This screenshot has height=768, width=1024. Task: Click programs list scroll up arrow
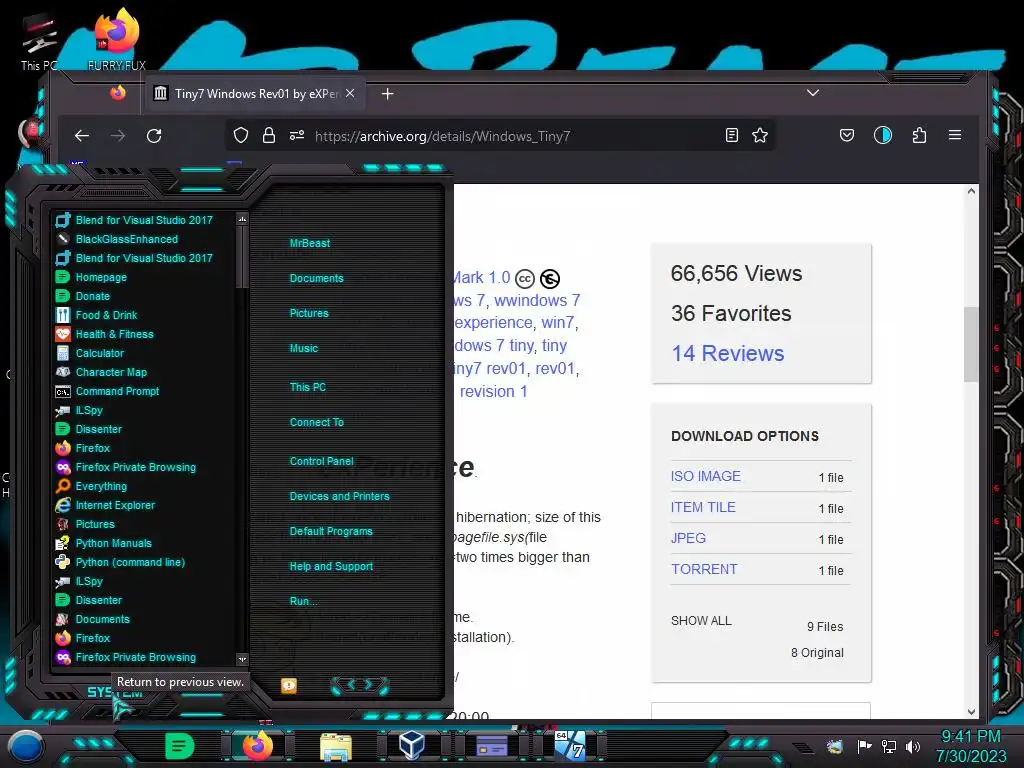(x=242, y=219)
